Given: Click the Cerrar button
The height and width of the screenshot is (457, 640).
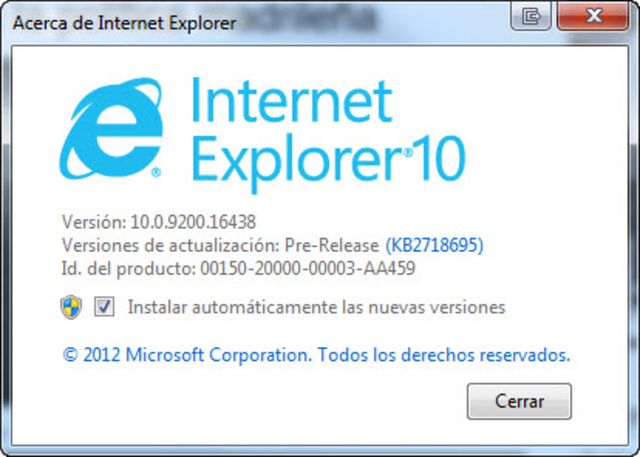Looking at the screenshot, I should pyautogui.click(x=519, y=401).
